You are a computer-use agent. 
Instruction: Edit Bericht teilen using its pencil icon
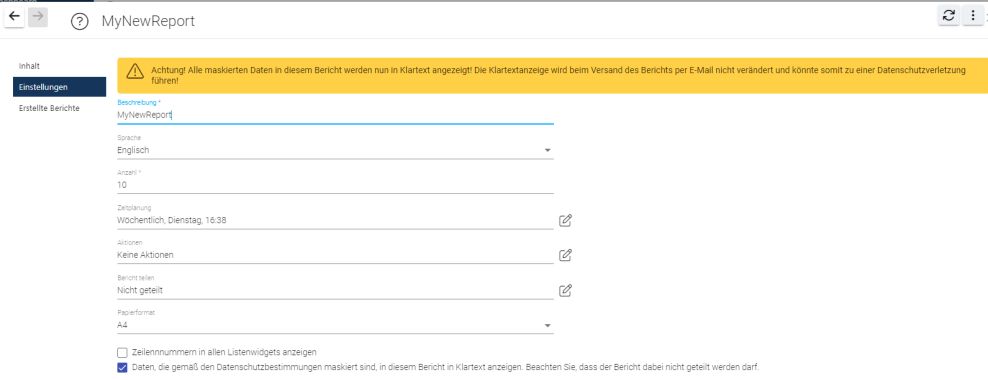[566, 290]
